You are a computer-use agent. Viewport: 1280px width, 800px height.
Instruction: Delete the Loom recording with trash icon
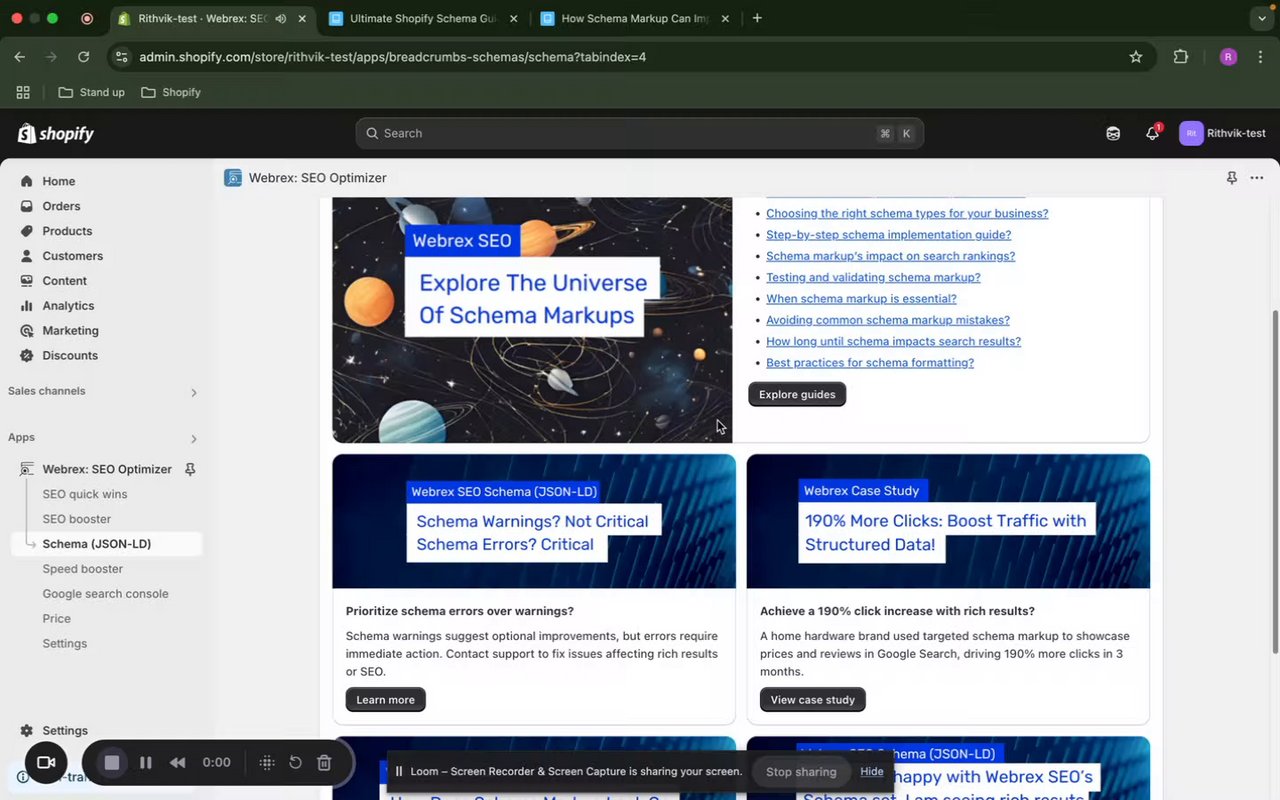[x=324, y=763]
